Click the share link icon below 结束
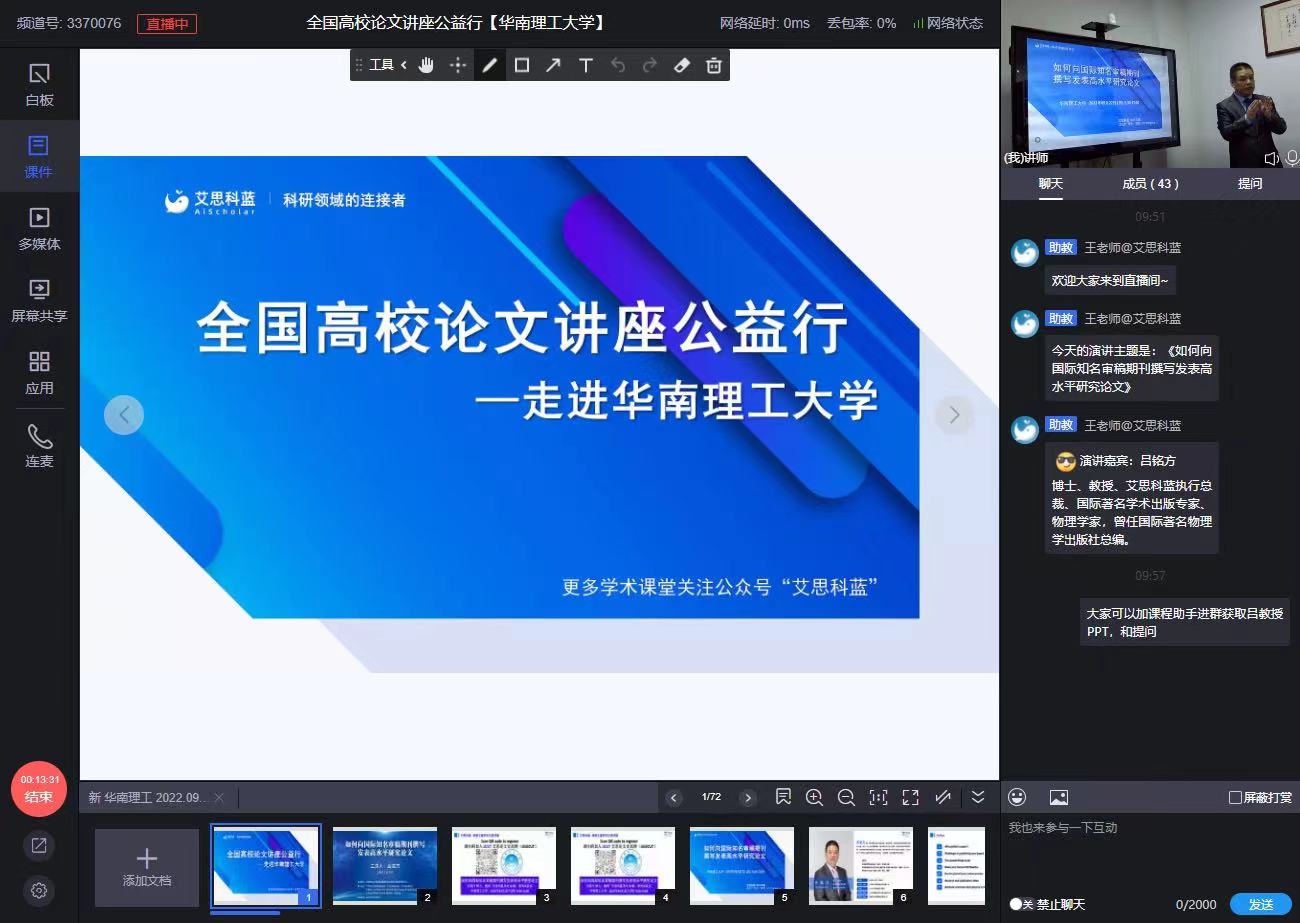This screenshot has width=1300, height=923. [39, 845]
